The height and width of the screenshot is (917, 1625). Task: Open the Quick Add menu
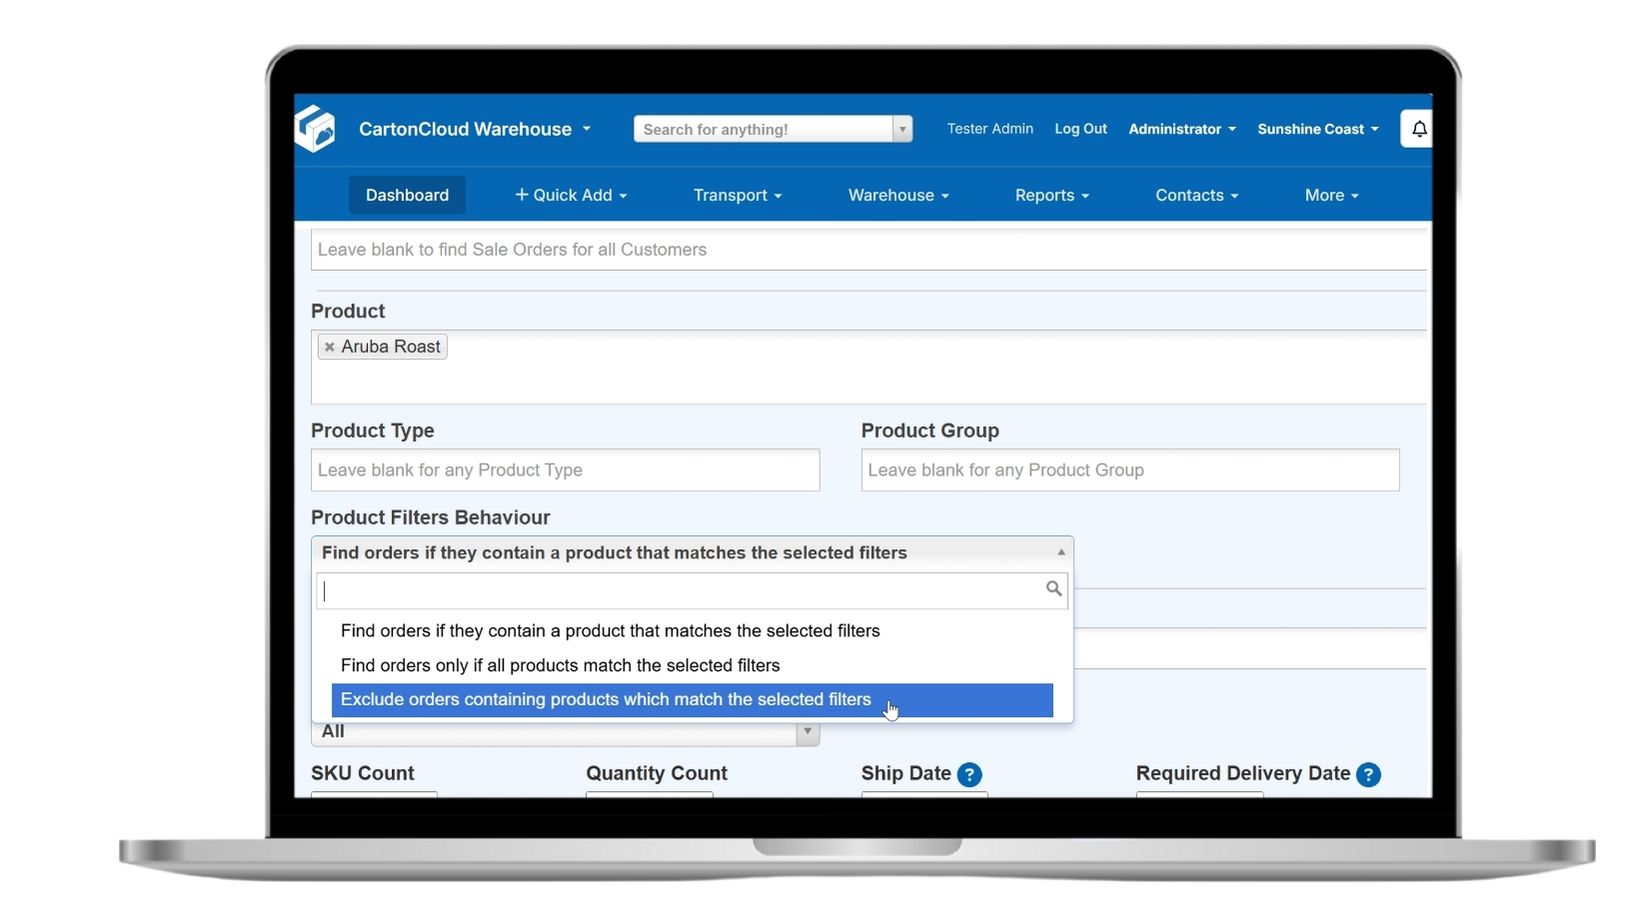(x=571, y=195)
